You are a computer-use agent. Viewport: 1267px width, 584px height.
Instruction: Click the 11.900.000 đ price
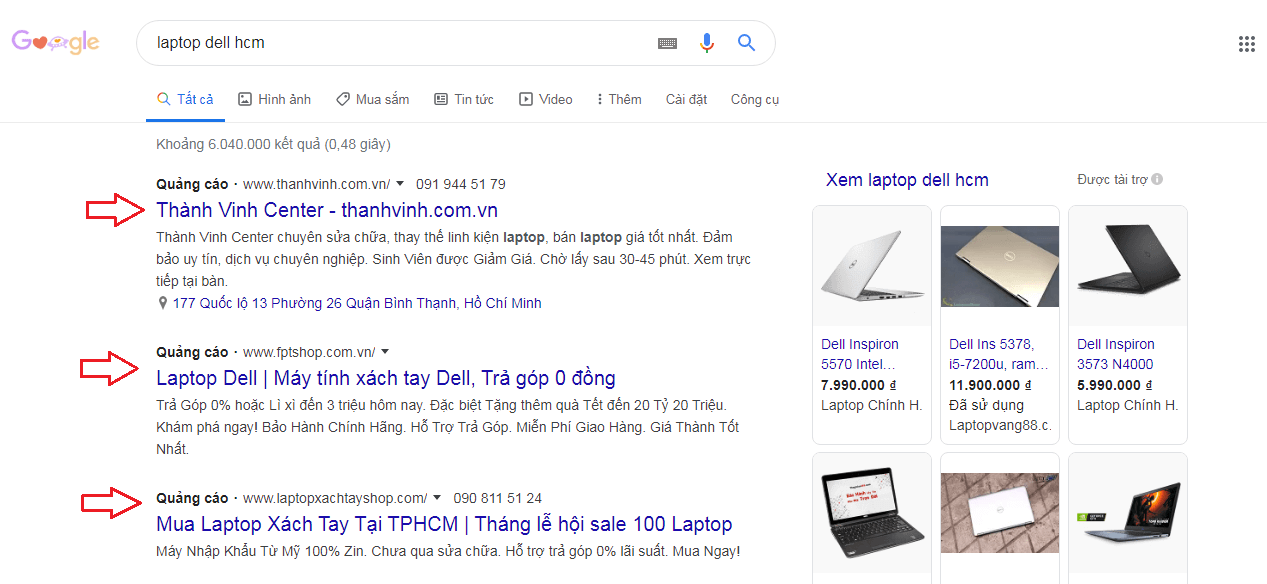pyautogui.click(x=990, y=385)
